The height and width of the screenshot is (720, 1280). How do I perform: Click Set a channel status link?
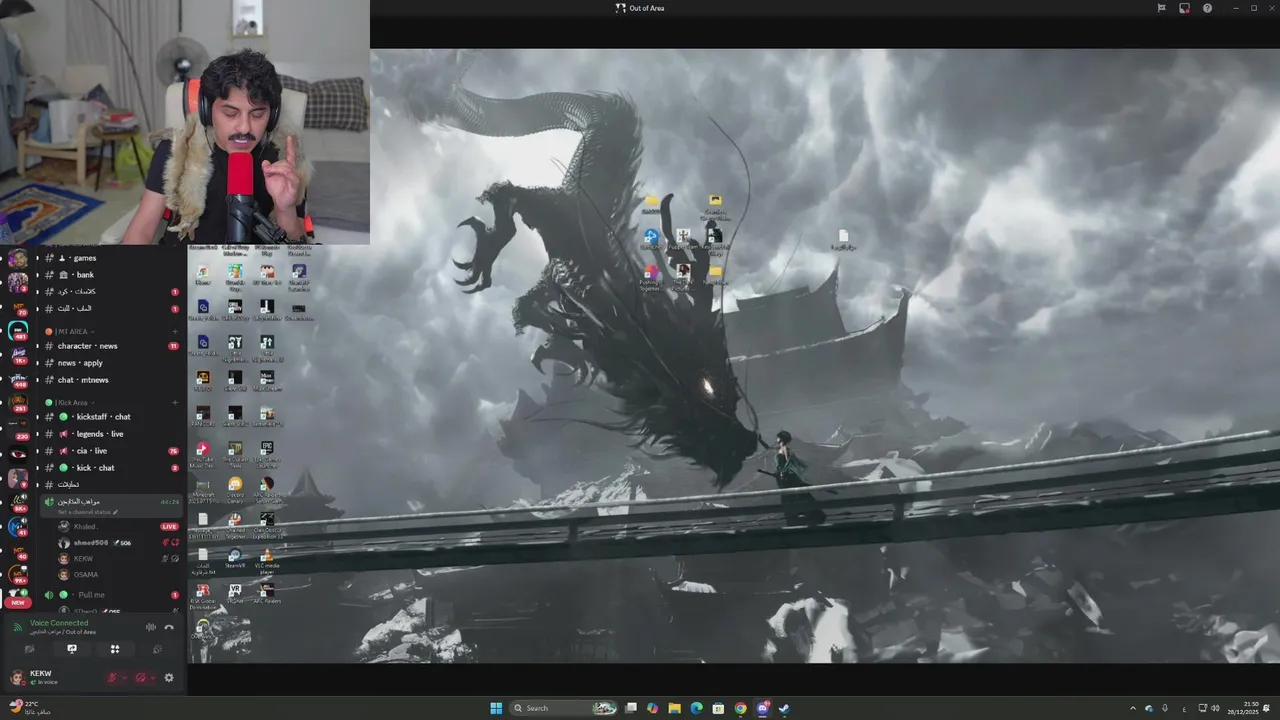click(x=88, y=512)
